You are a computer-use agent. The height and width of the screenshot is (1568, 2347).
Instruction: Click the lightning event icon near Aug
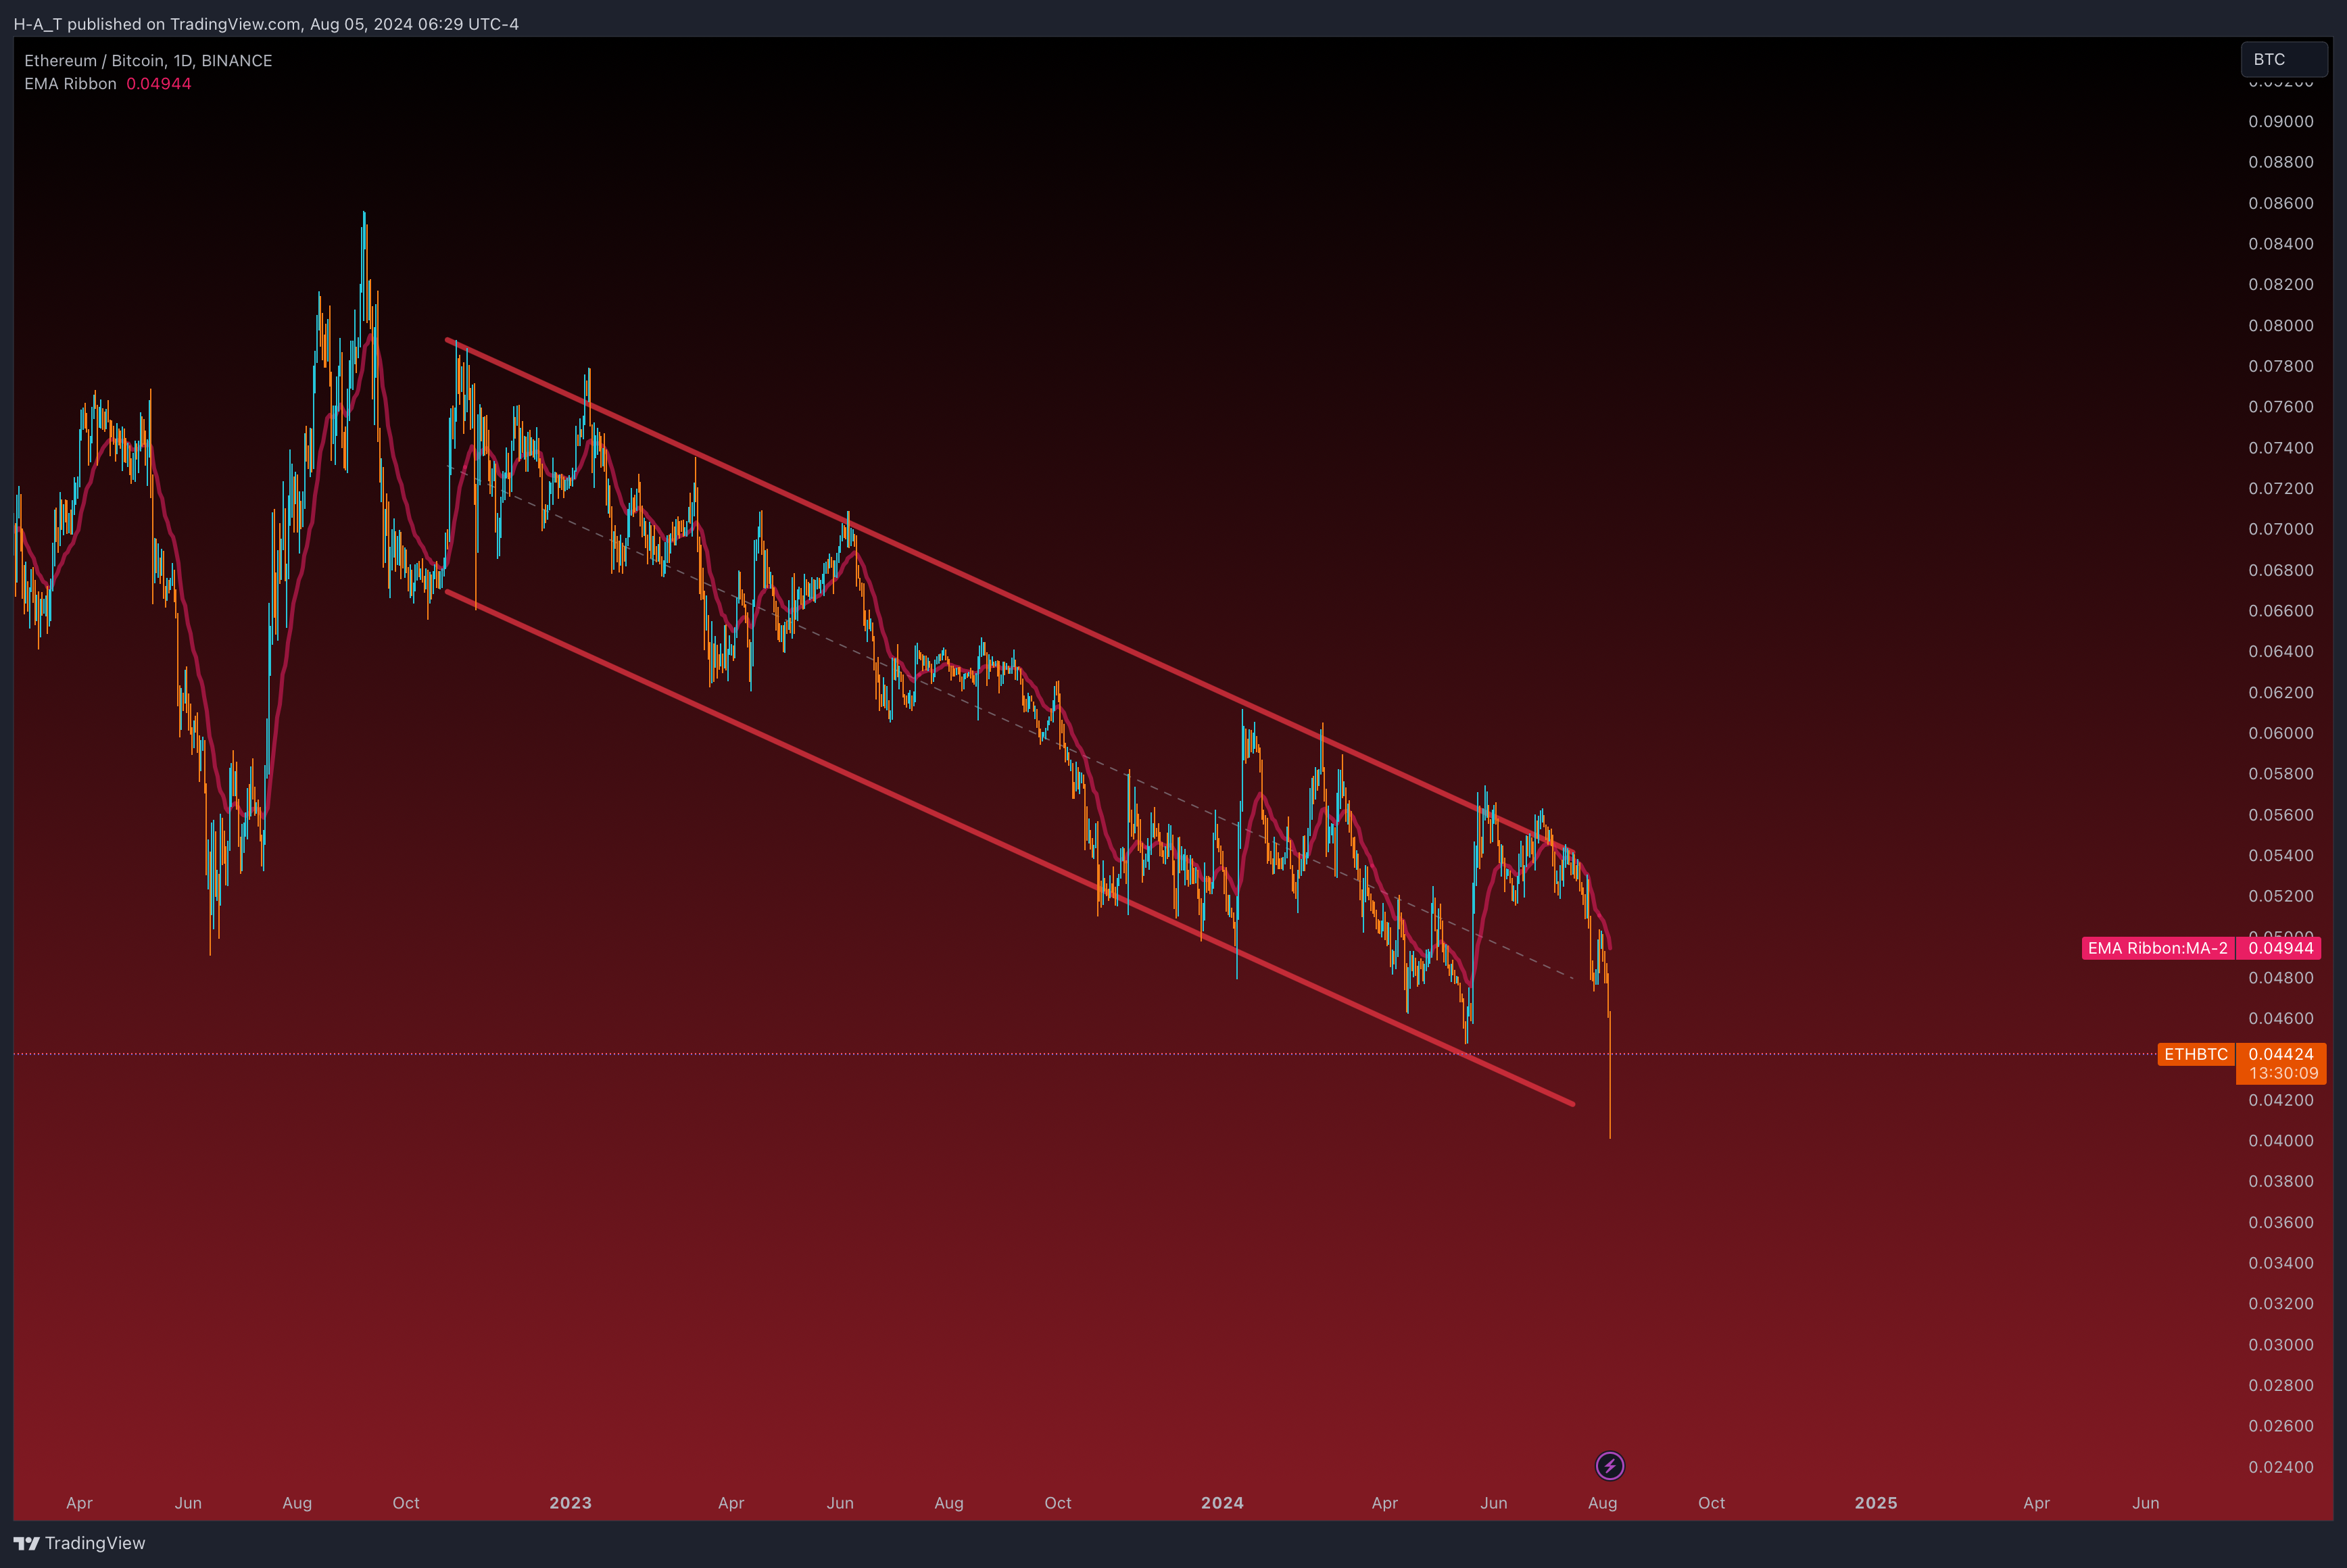click(x=1609, y=1466)
